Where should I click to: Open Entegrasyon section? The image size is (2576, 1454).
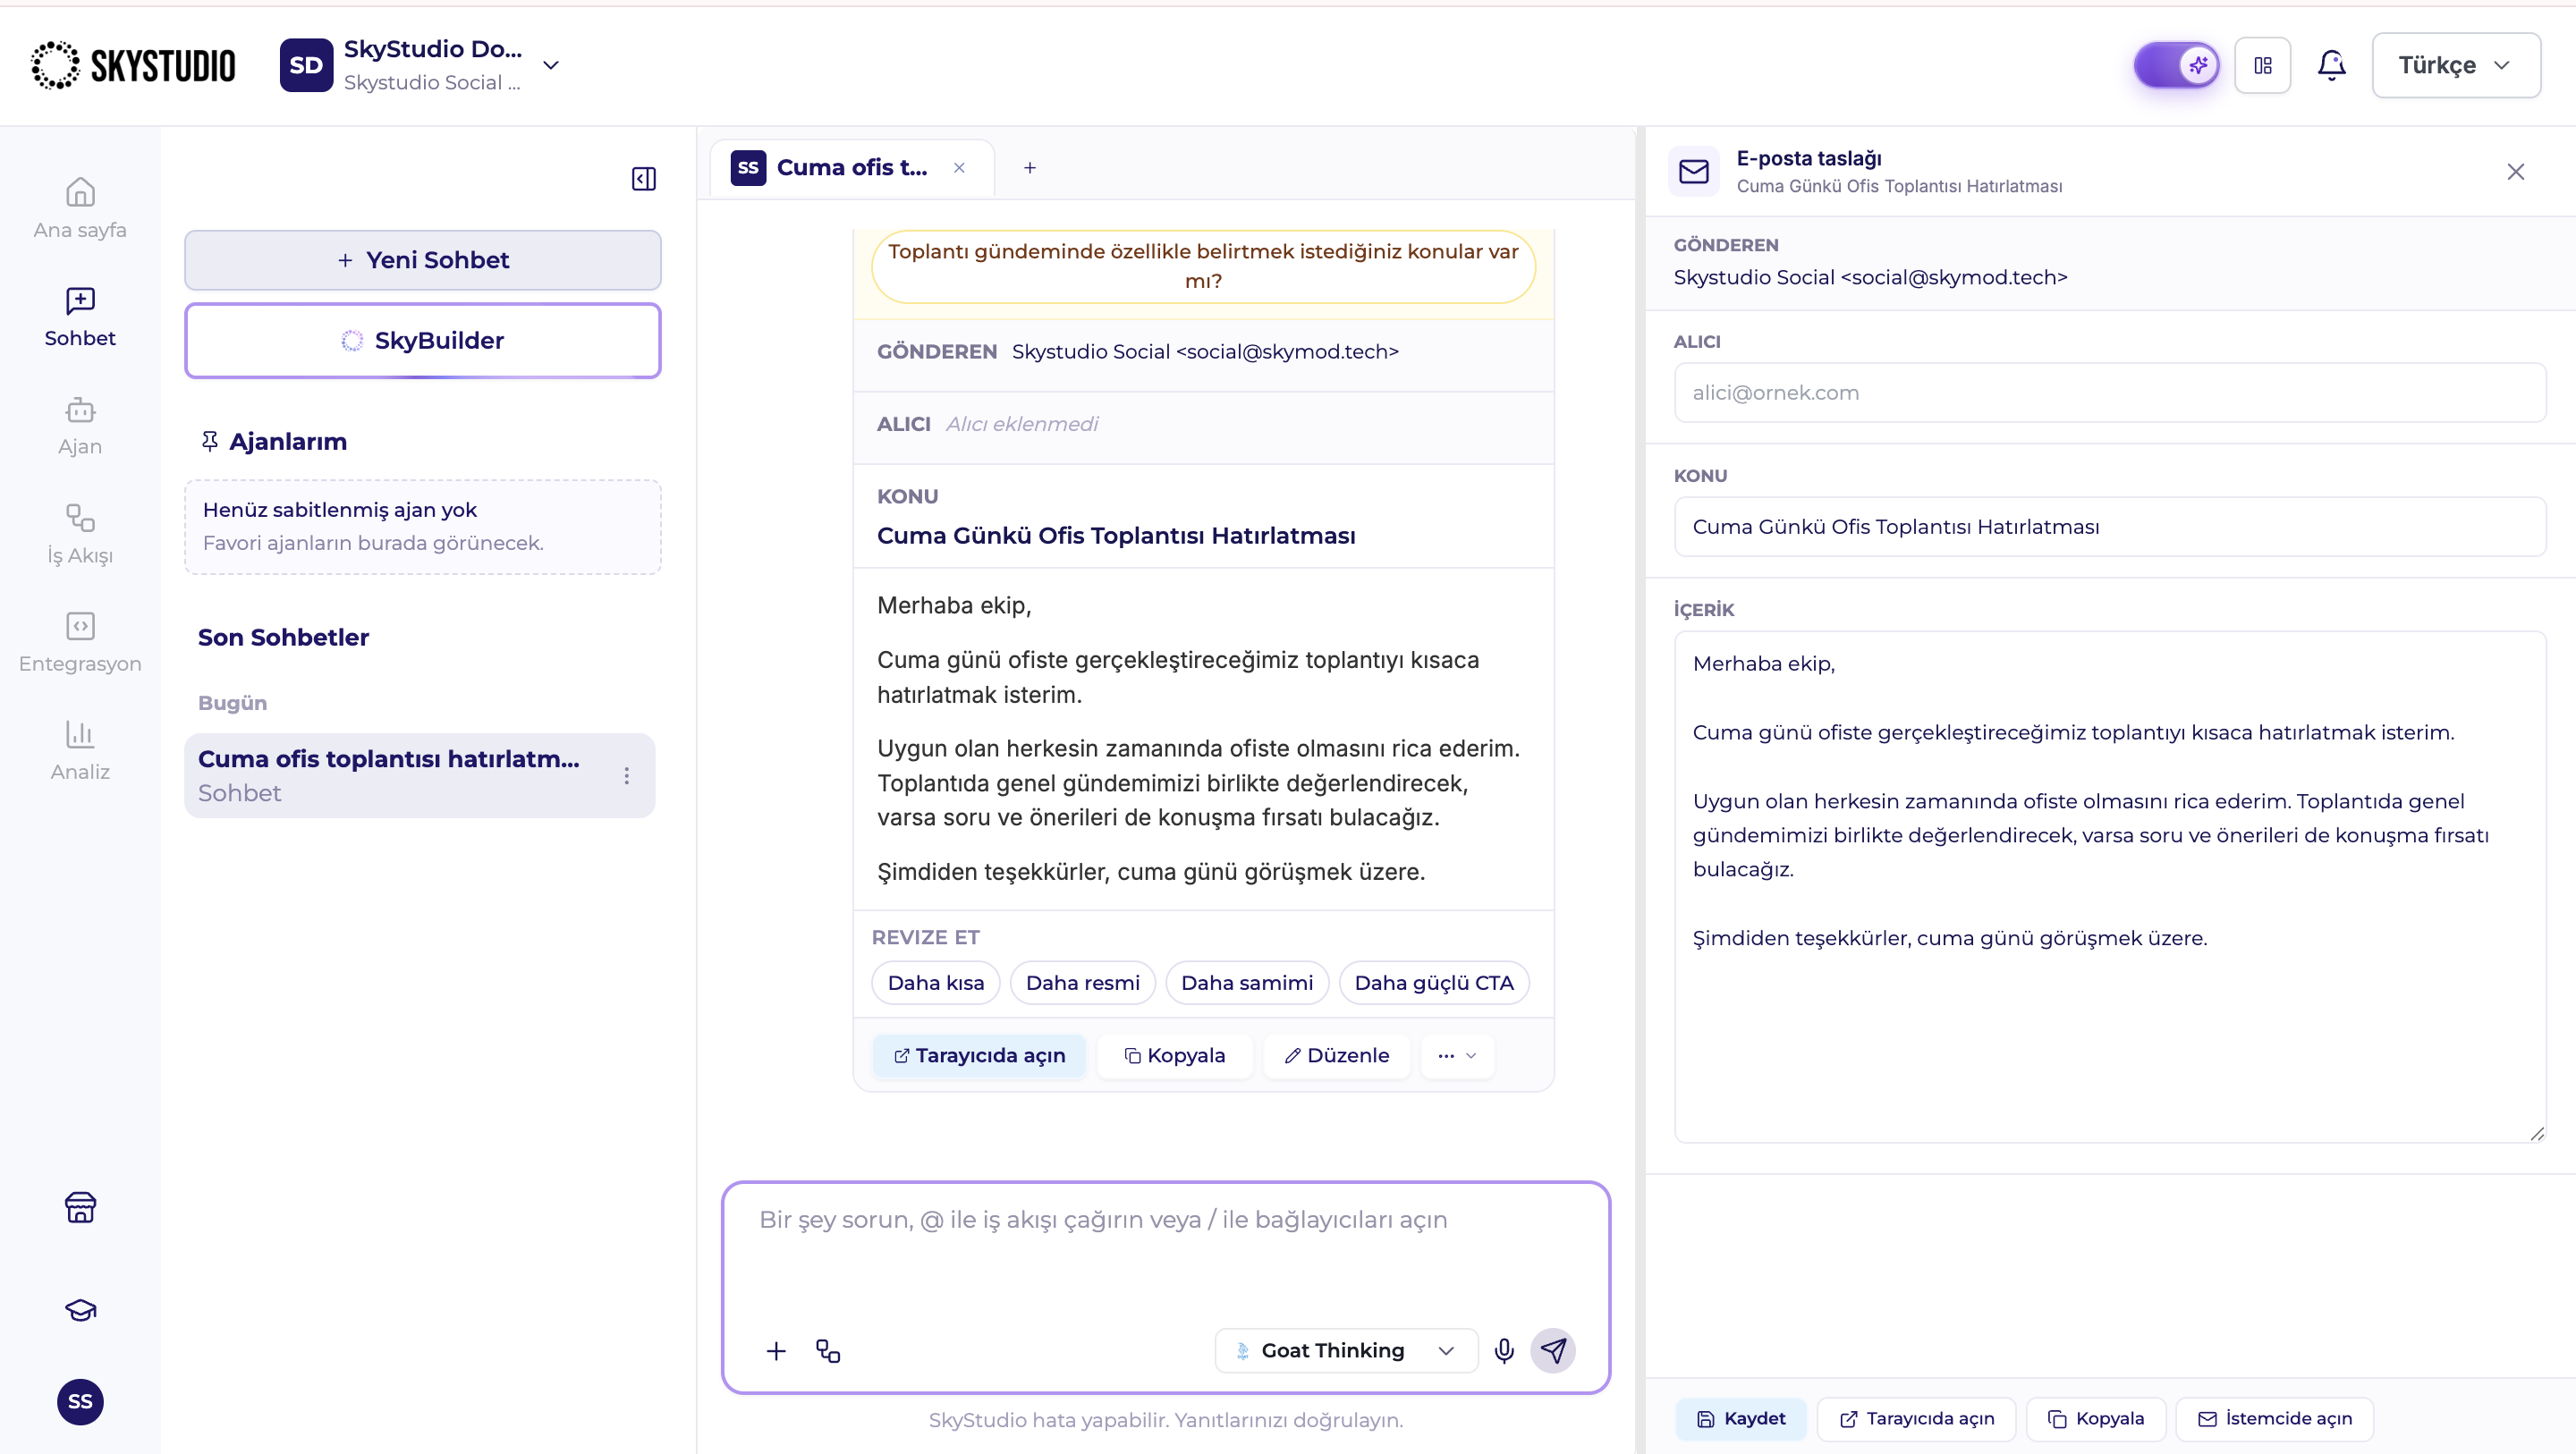pos(80,642)
